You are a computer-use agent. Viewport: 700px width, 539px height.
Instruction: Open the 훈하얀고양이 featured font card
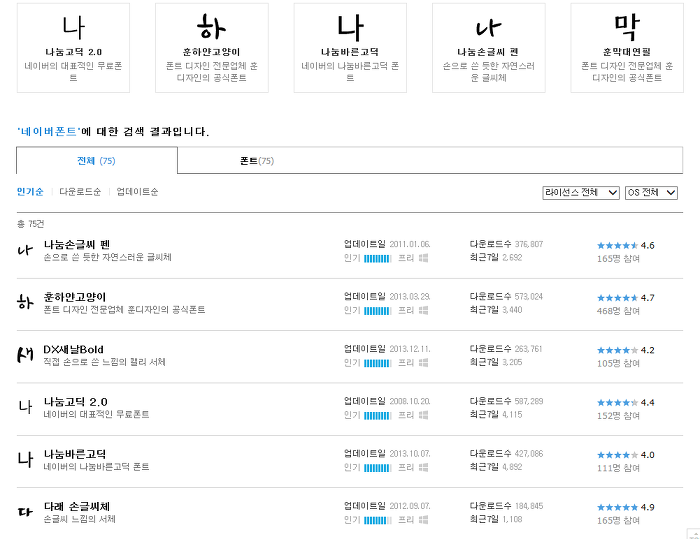click(212, 48)
